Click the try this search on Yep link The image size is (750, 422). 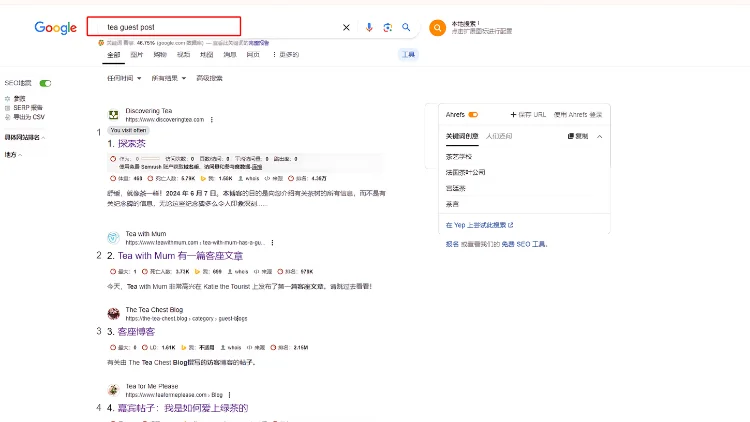[x=479, y=225]
